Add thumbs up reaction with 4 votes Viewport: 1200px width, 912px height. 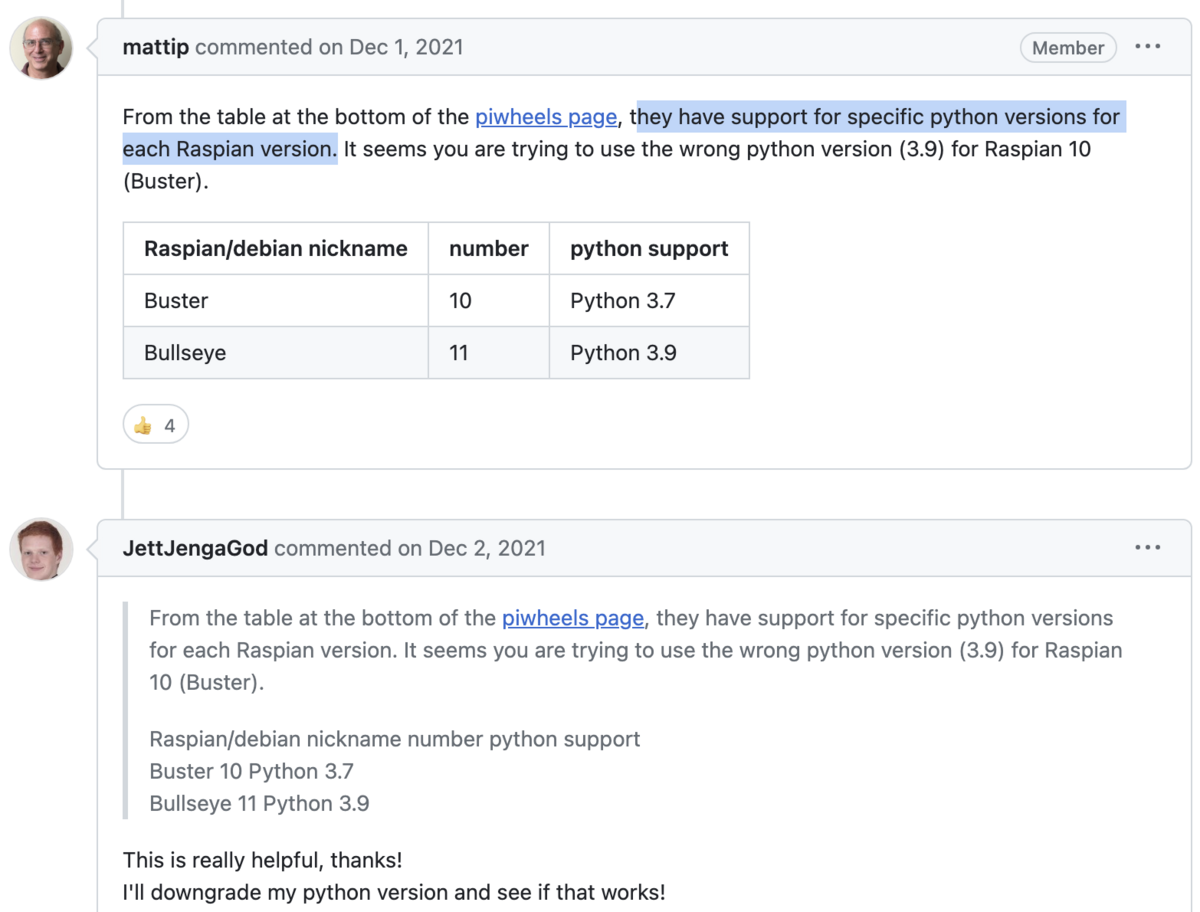pyautogui.click(x=155, y=425)
